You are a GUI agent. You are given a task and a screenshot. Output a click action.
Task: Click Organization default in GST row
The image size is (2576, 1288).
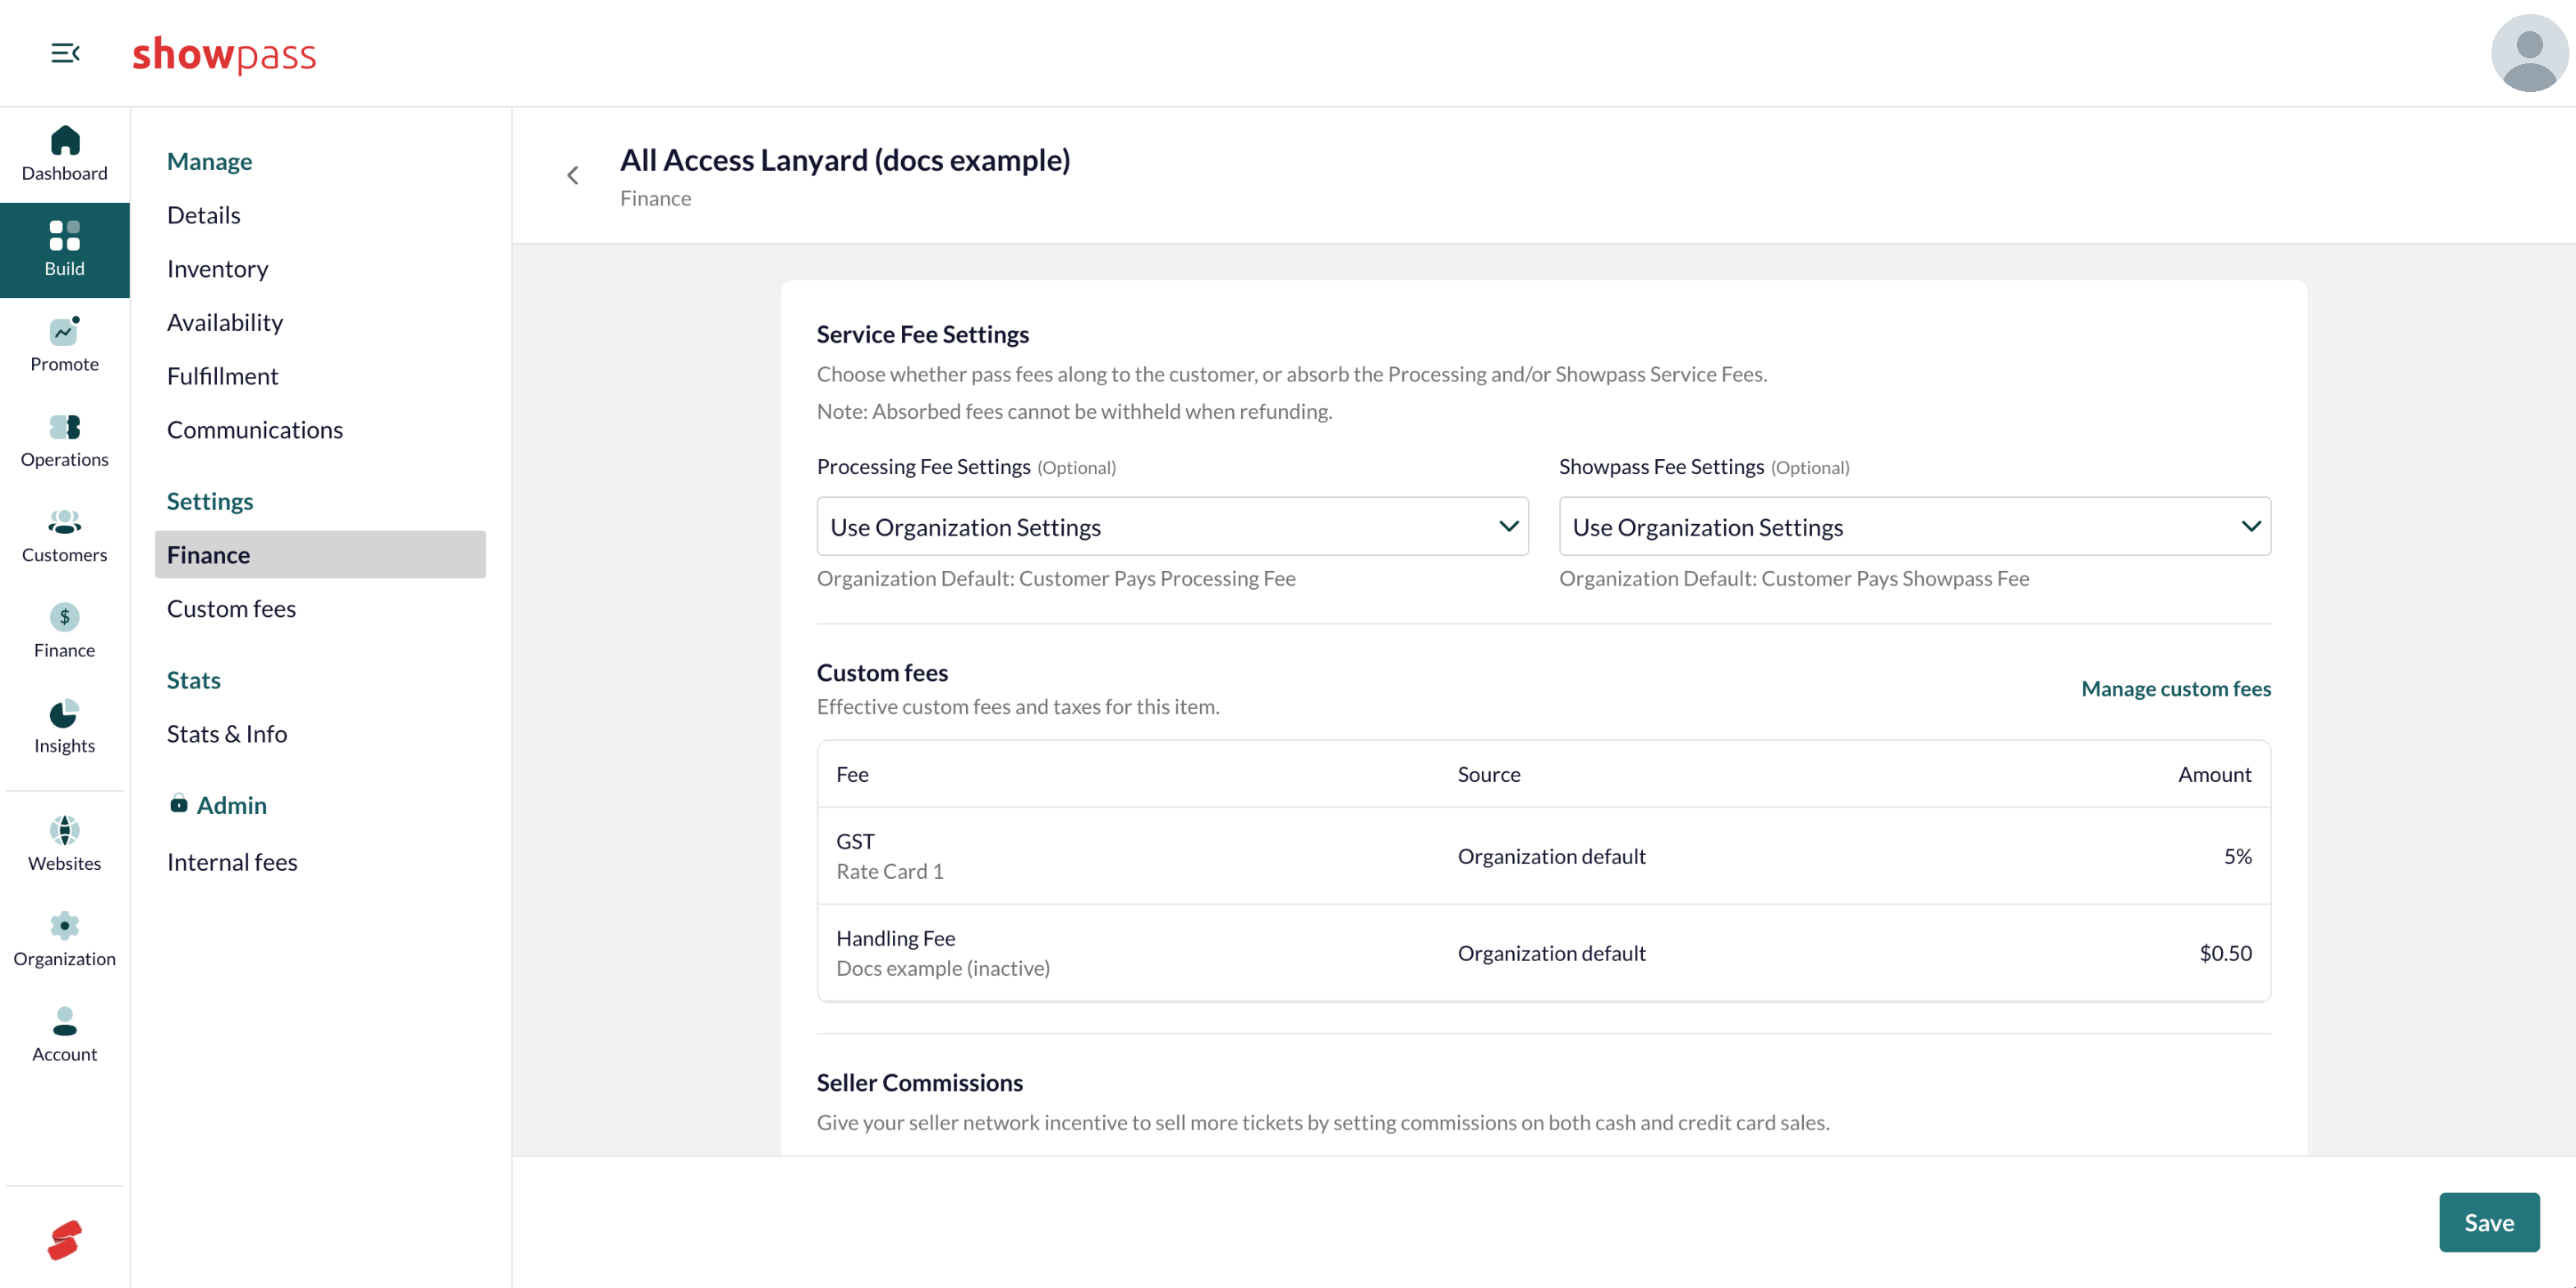pyautogui.click(x=1551, y=856)
